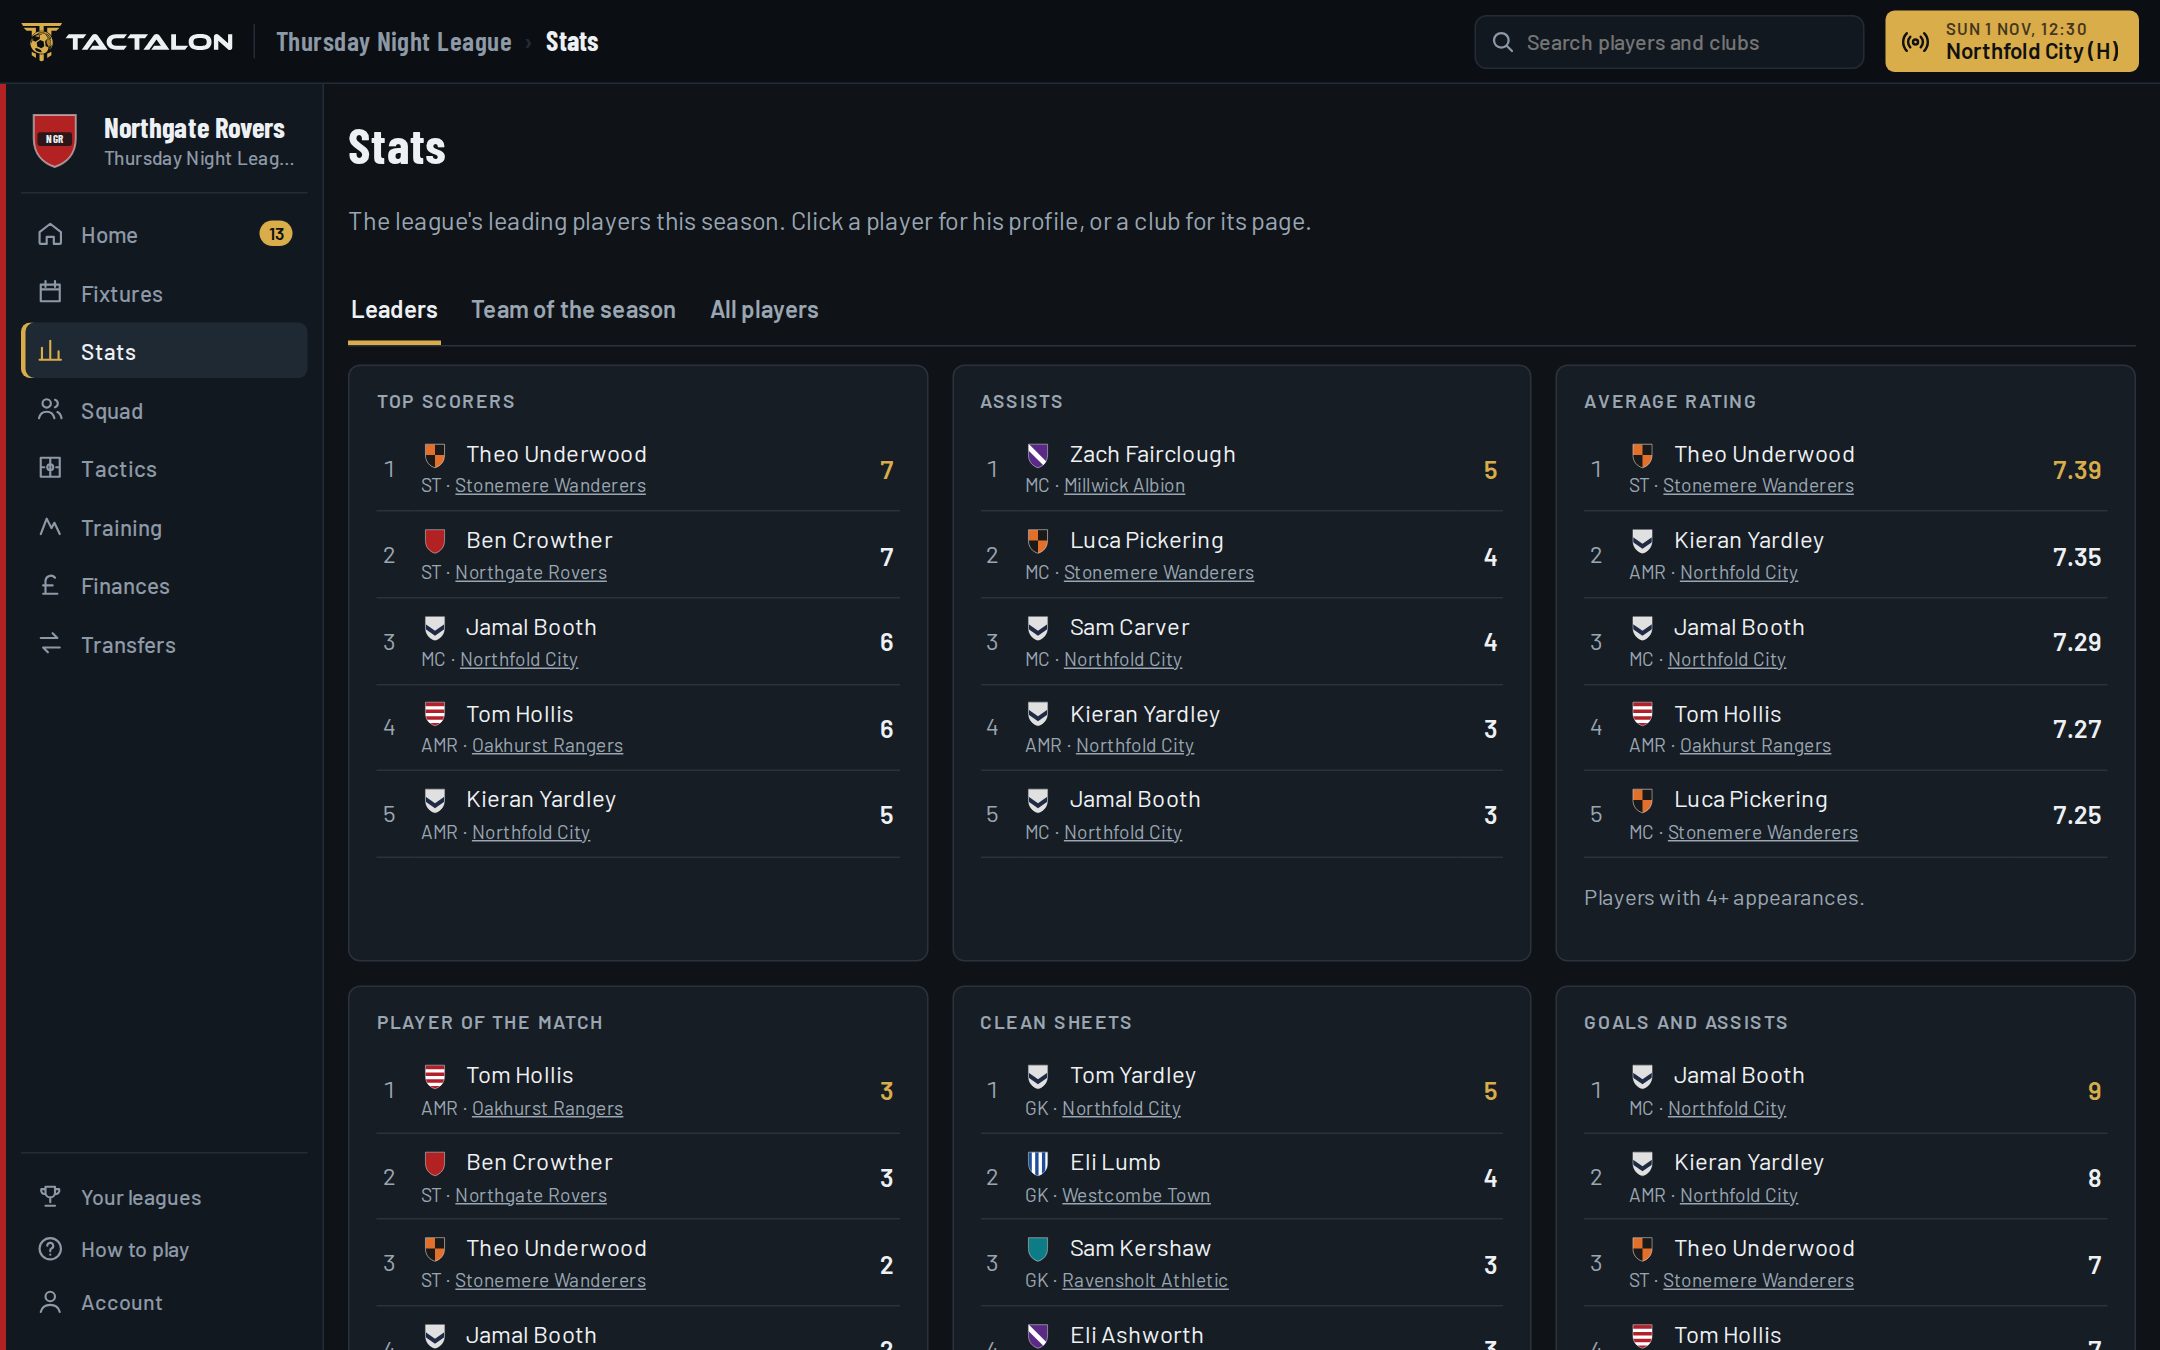Open the Fixtures calendar icon
The width and height of the screenshot is (2160, 1350).
click(x=50, y=293)
